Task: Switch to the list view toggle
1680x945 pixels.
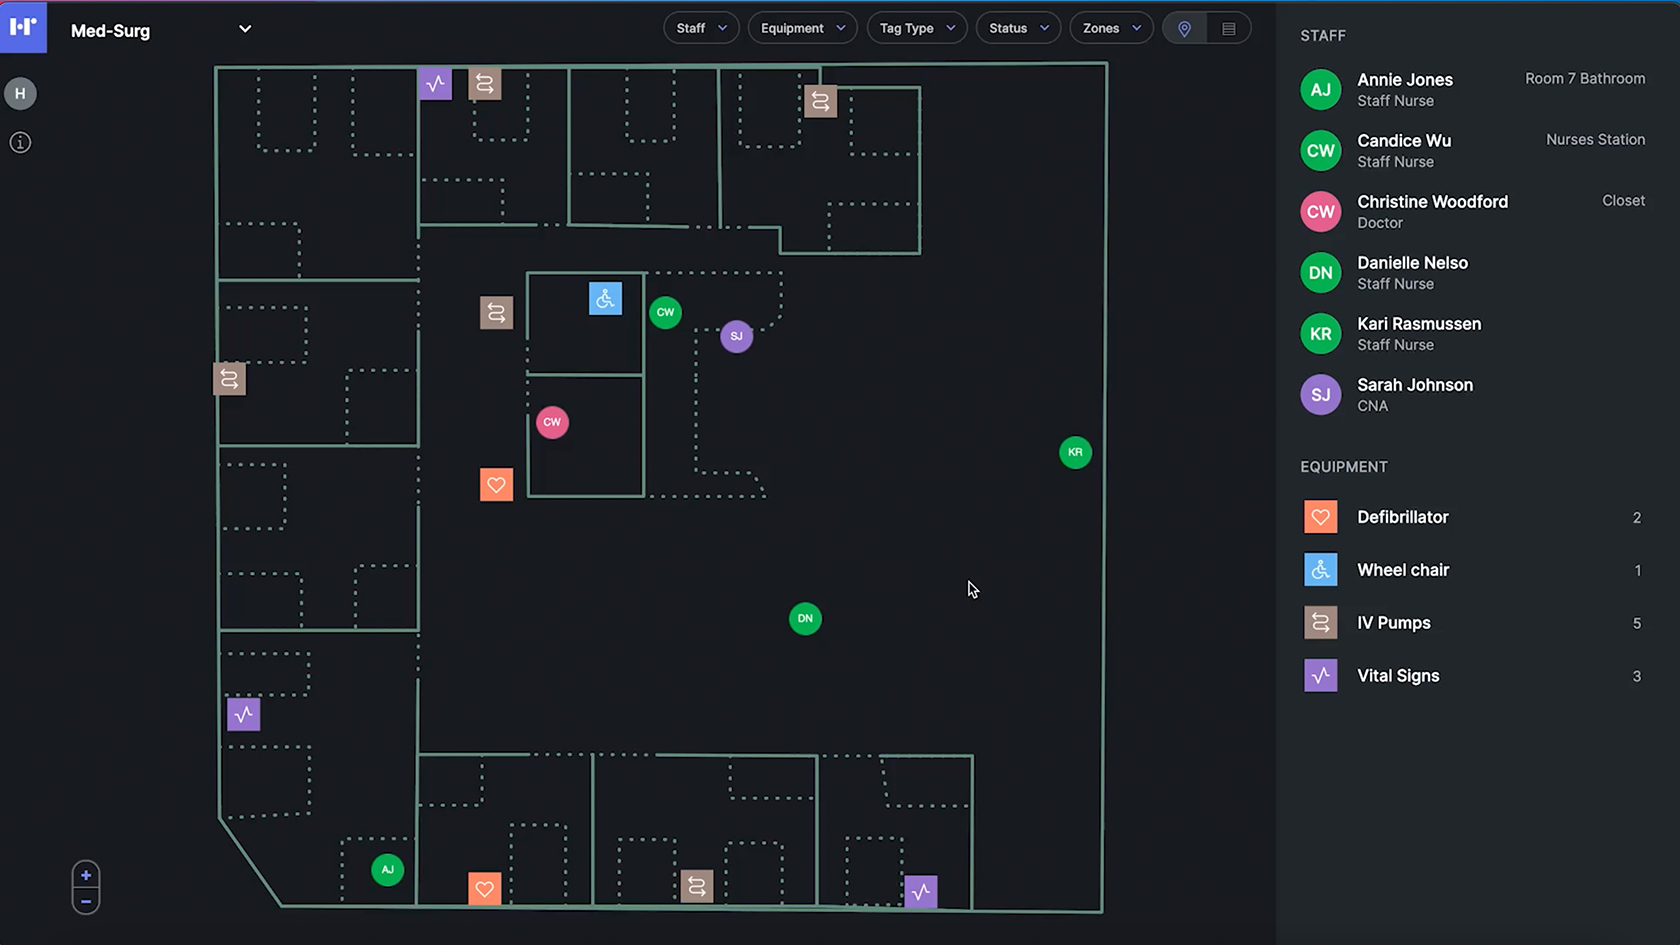Action: [x=1229, y=28]
